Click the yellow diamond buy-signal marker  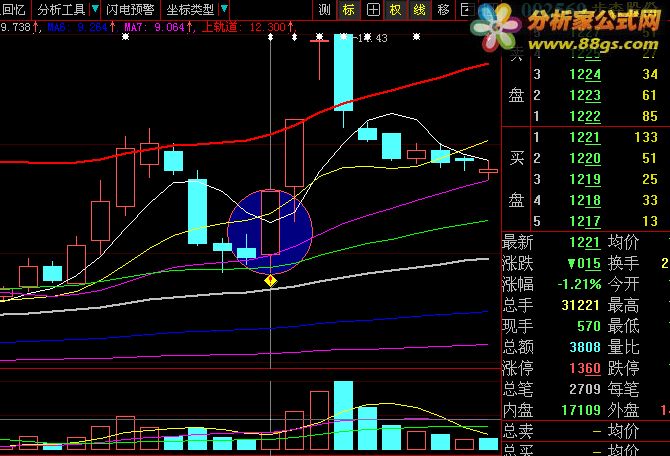(x=270, y=281)
